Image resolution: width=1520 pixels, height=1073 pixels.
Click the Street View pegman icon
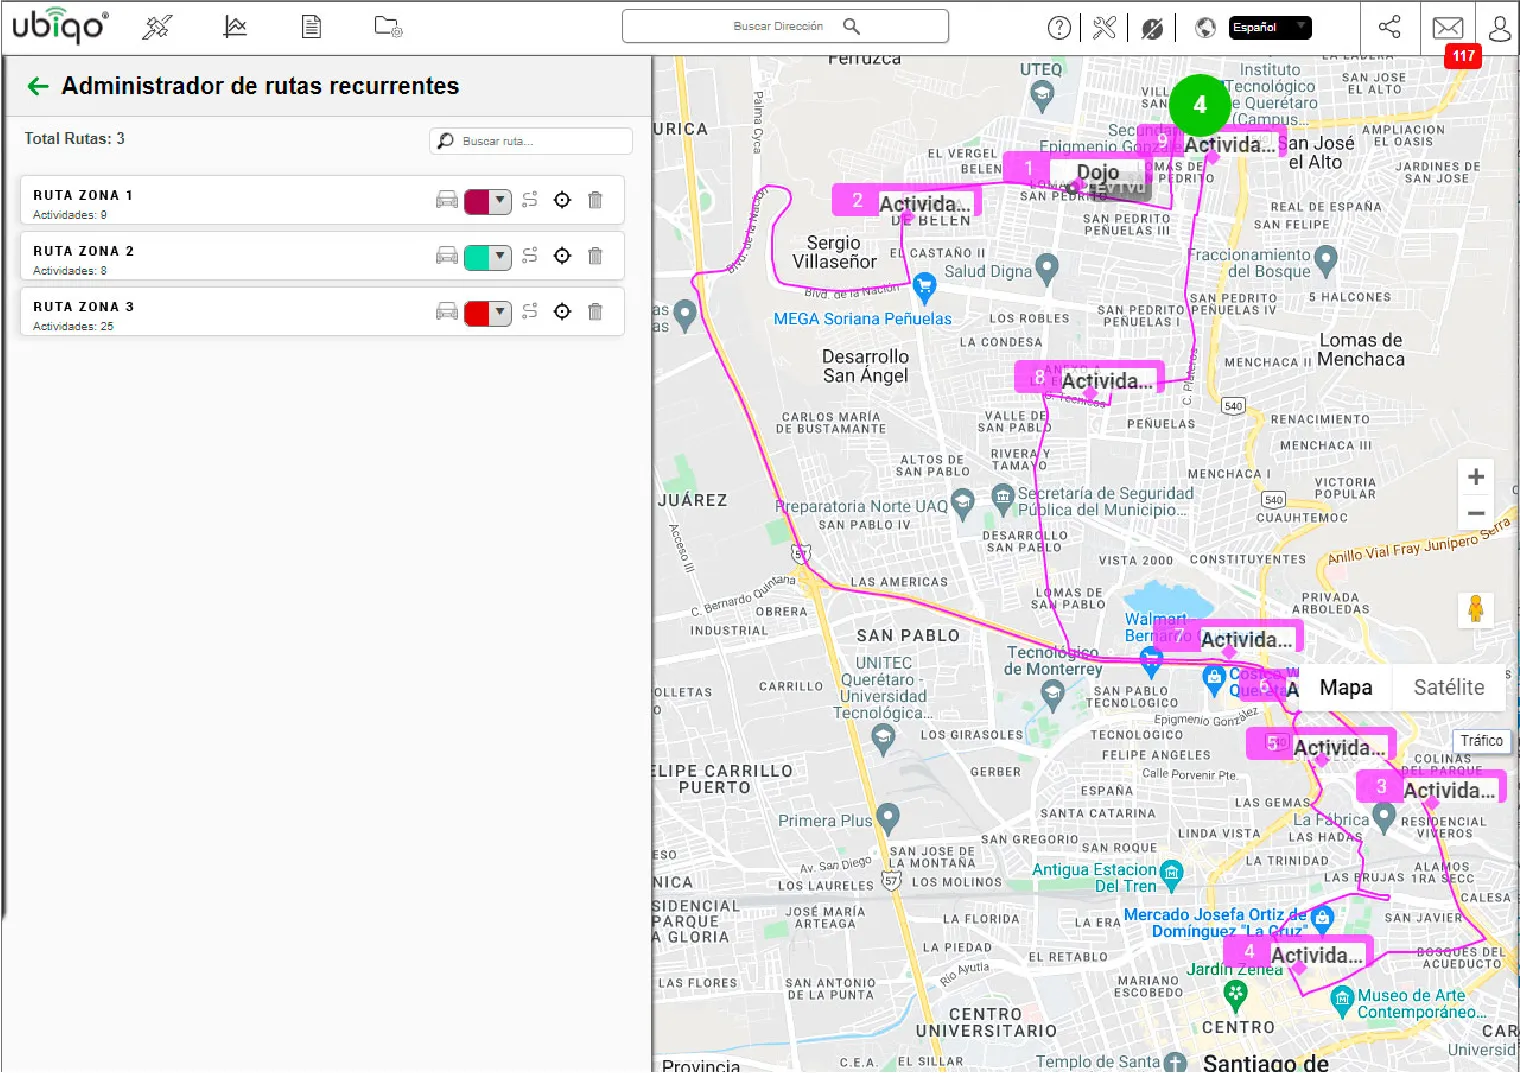pyautogui.click(x=1475, y=609)
